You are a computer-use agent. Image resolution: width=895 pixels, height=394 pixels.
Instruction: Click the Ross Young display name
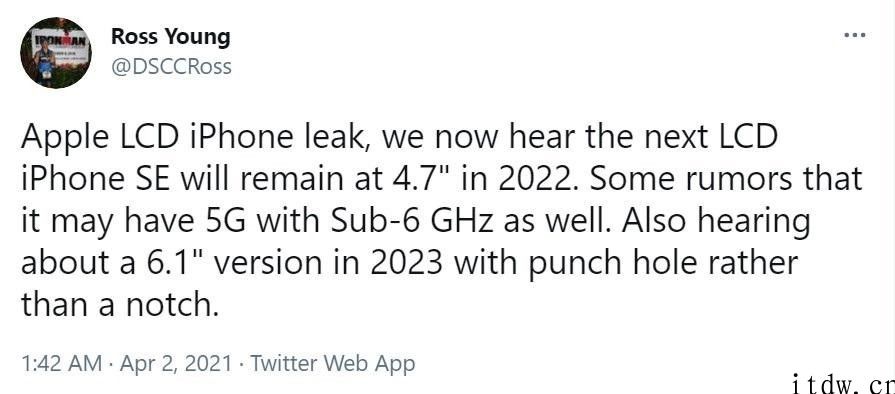pyautogui.click(x=171, y=37)
